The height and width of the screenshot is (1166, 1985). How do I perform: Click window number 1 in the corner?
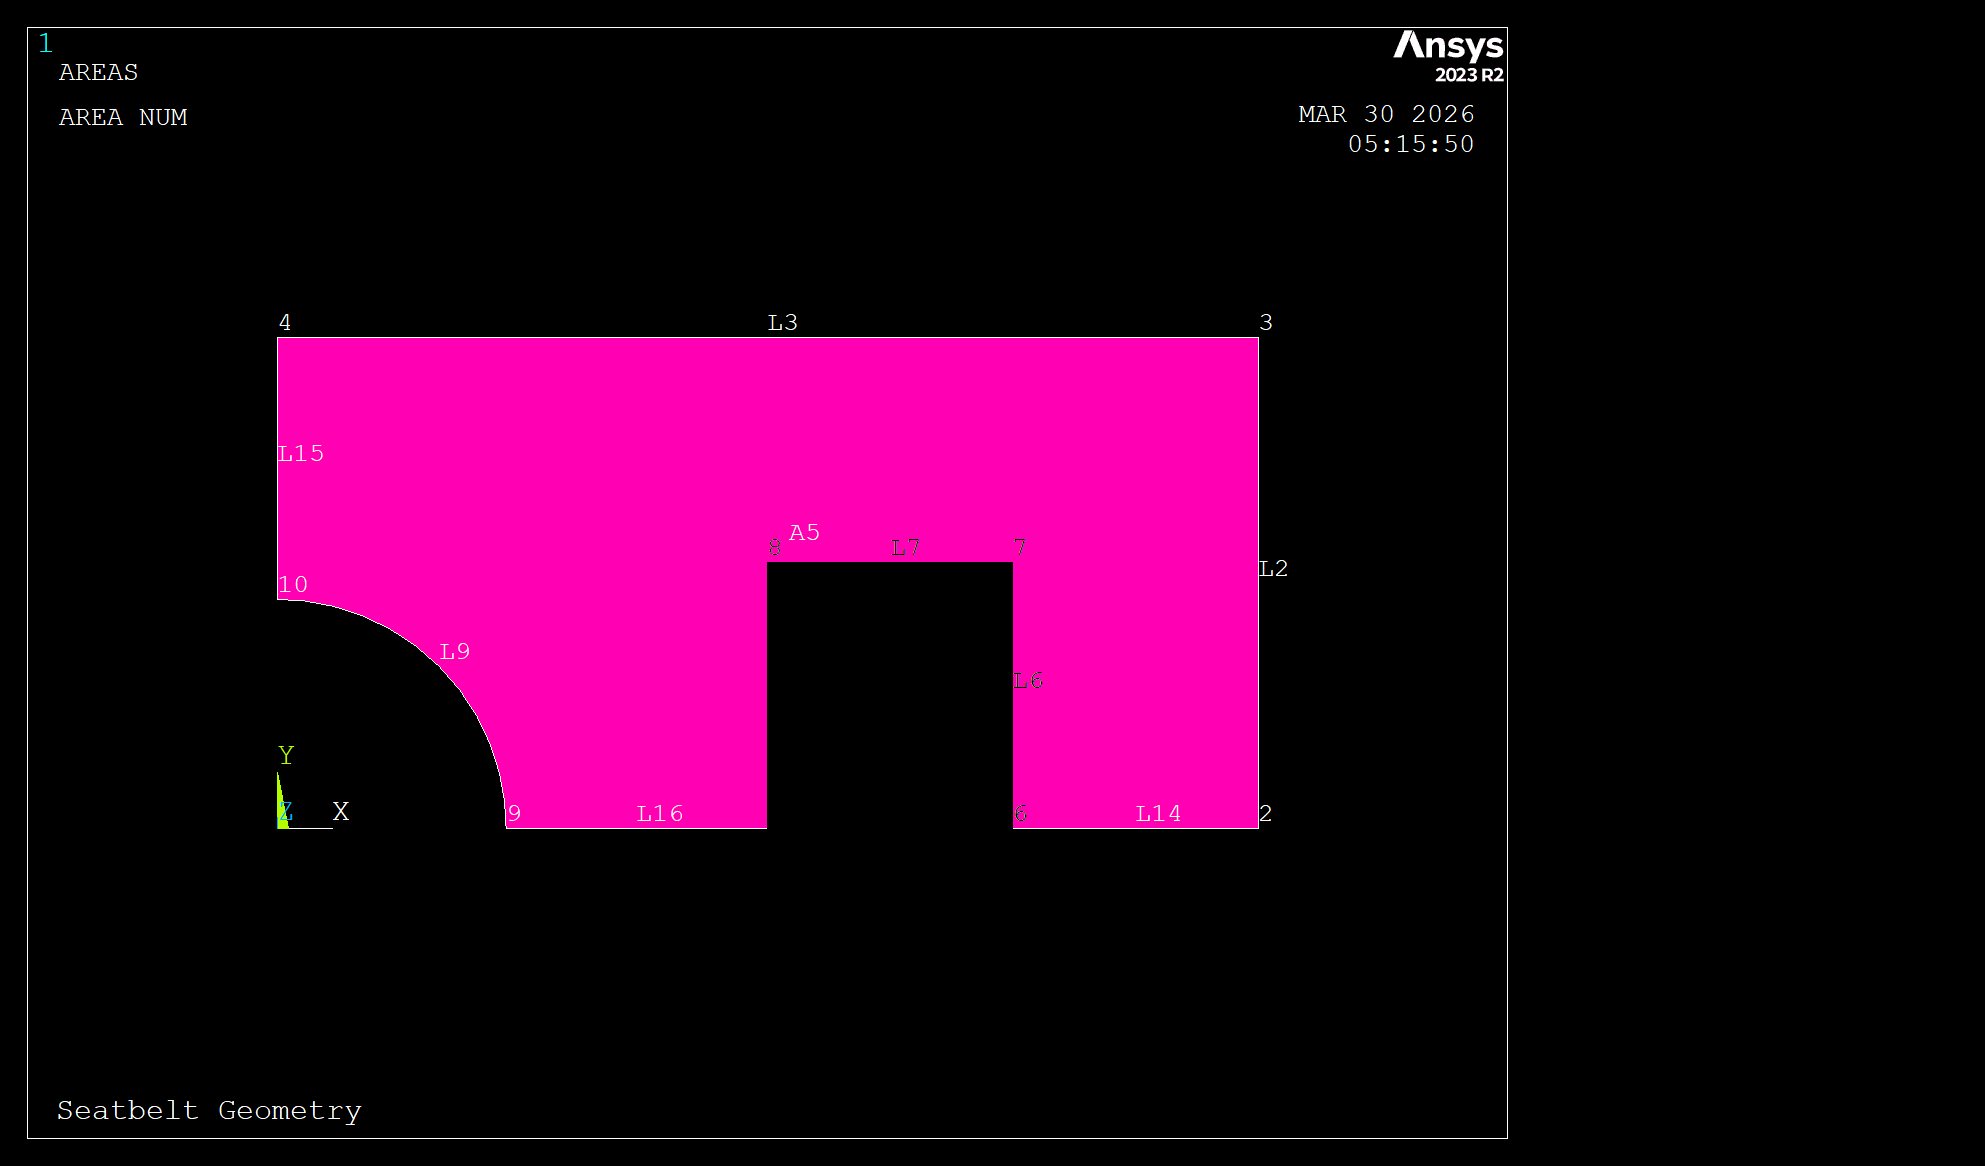[x=45, y=43]
